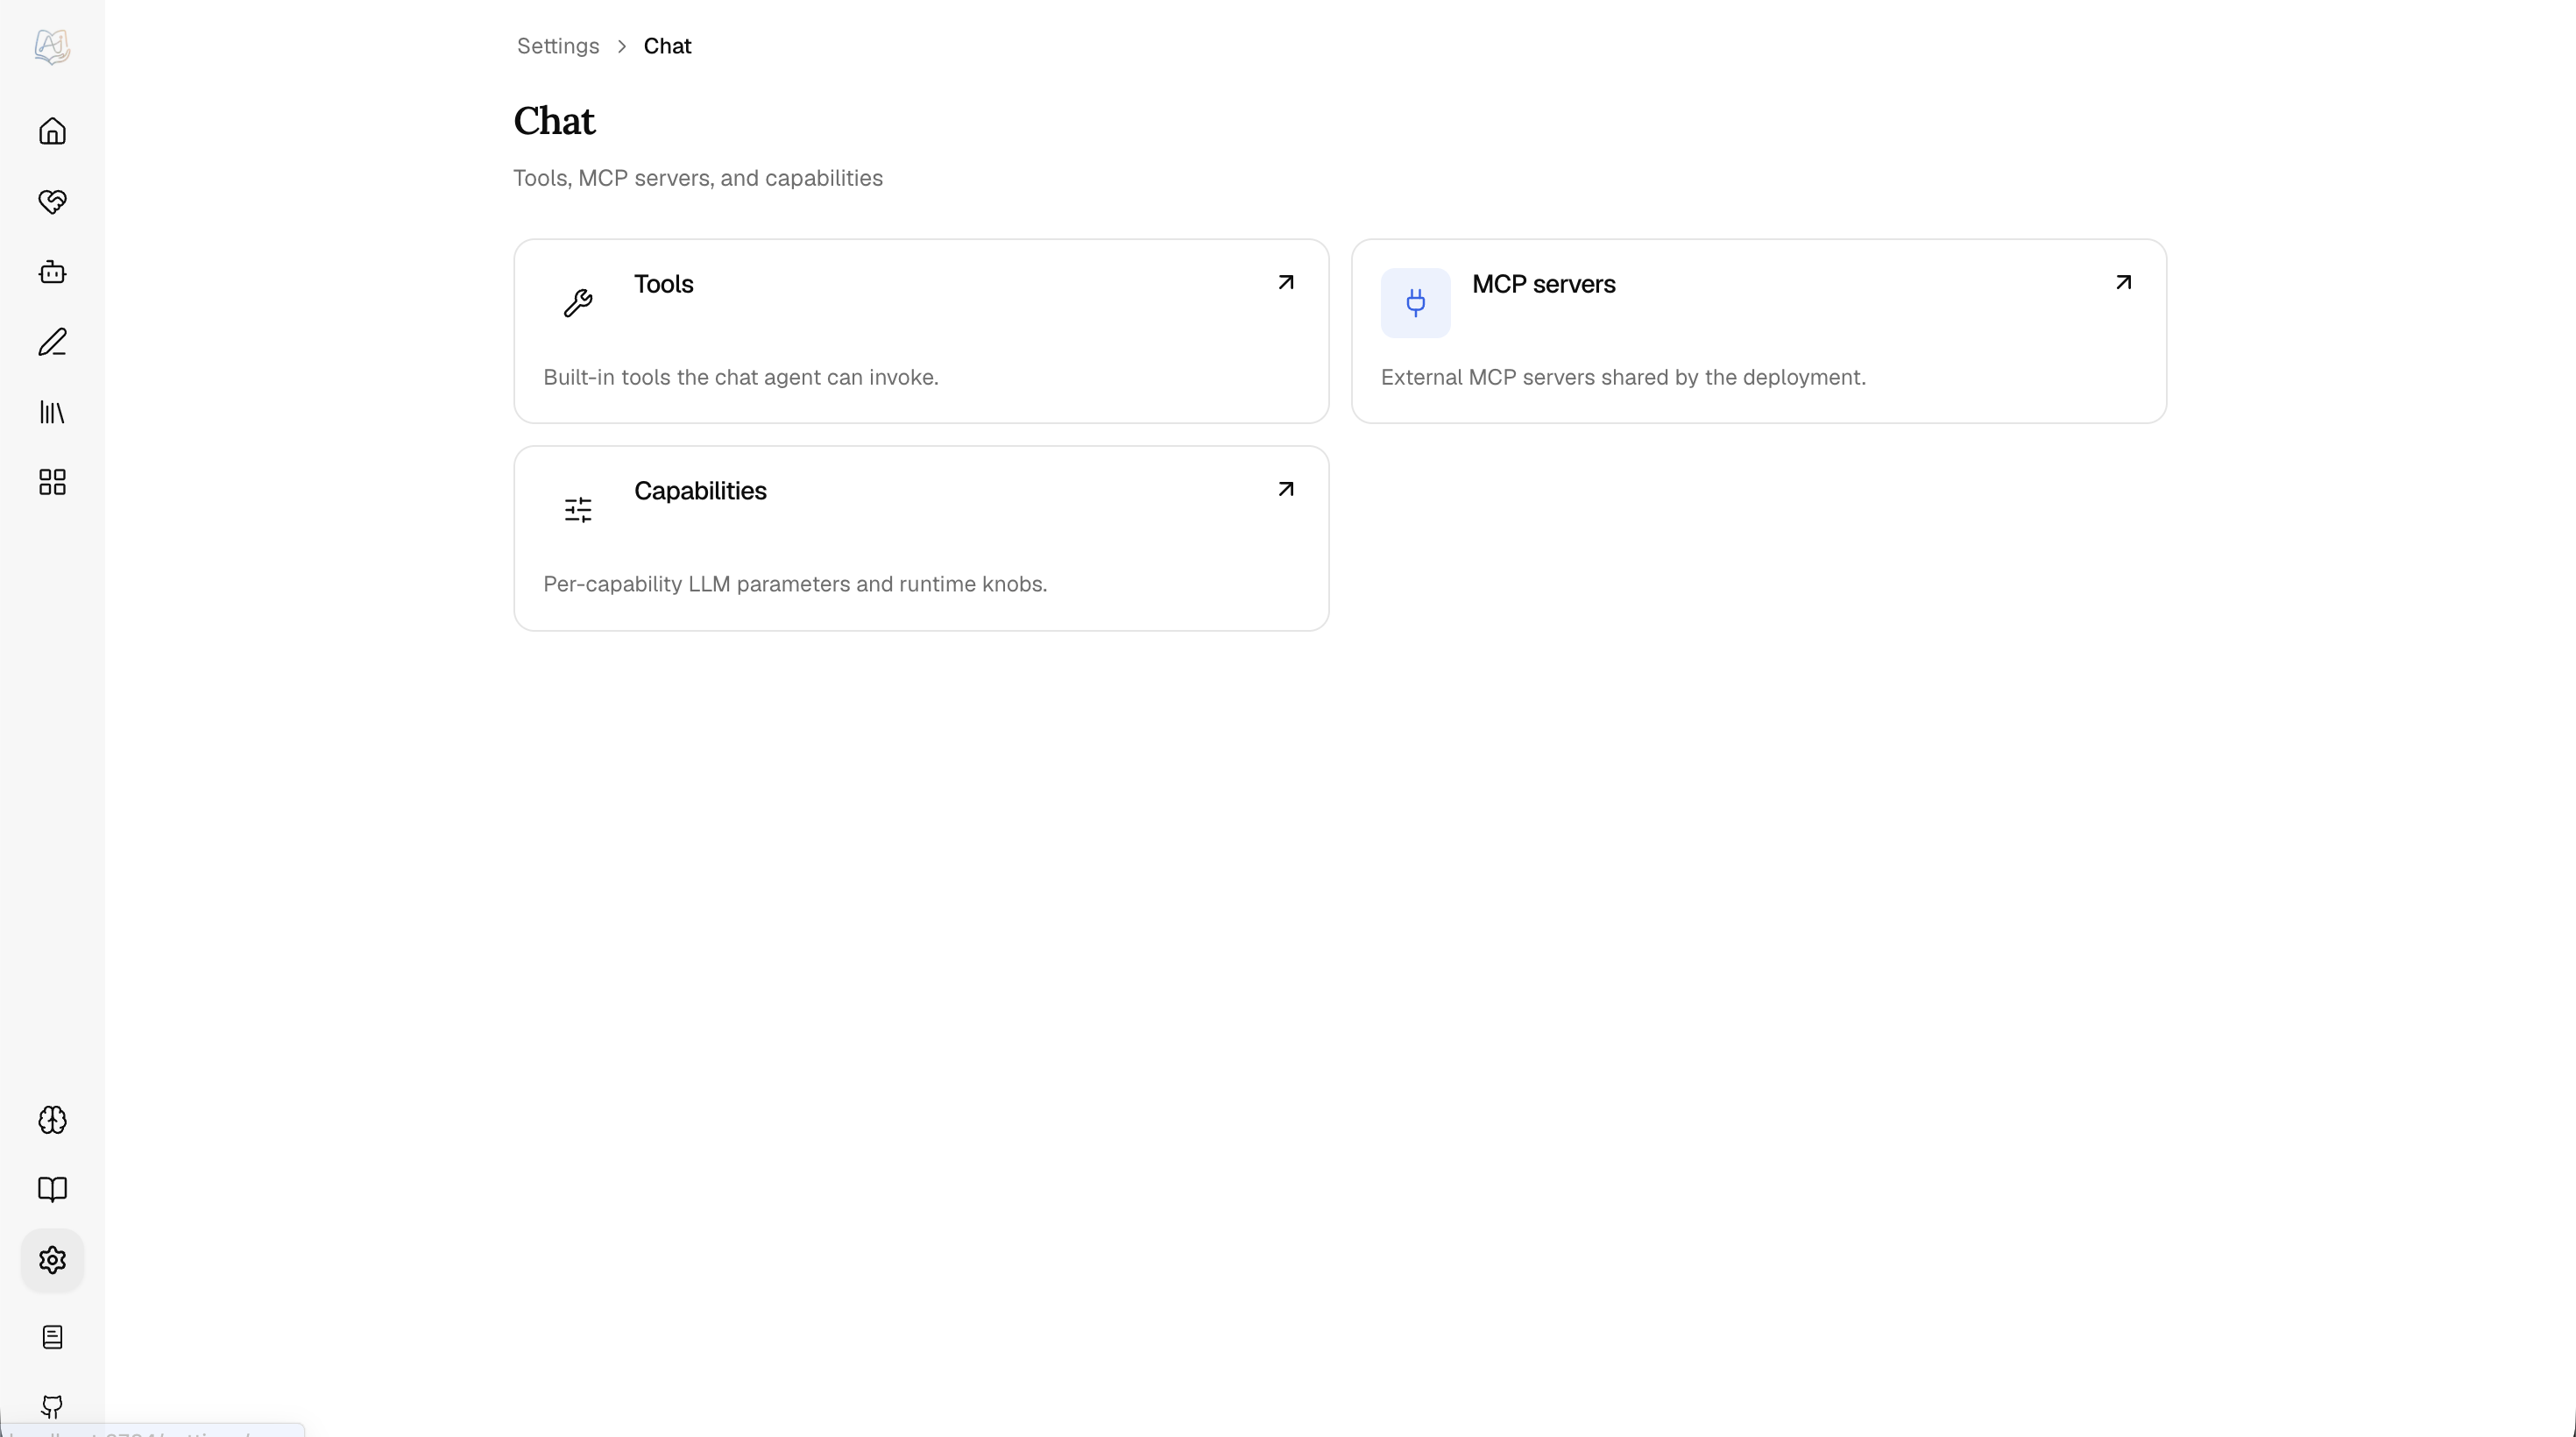This screenshot has height=1437, width=2576.
Task: Select the Chat breadcrumb item
Action: click(667, 46)
